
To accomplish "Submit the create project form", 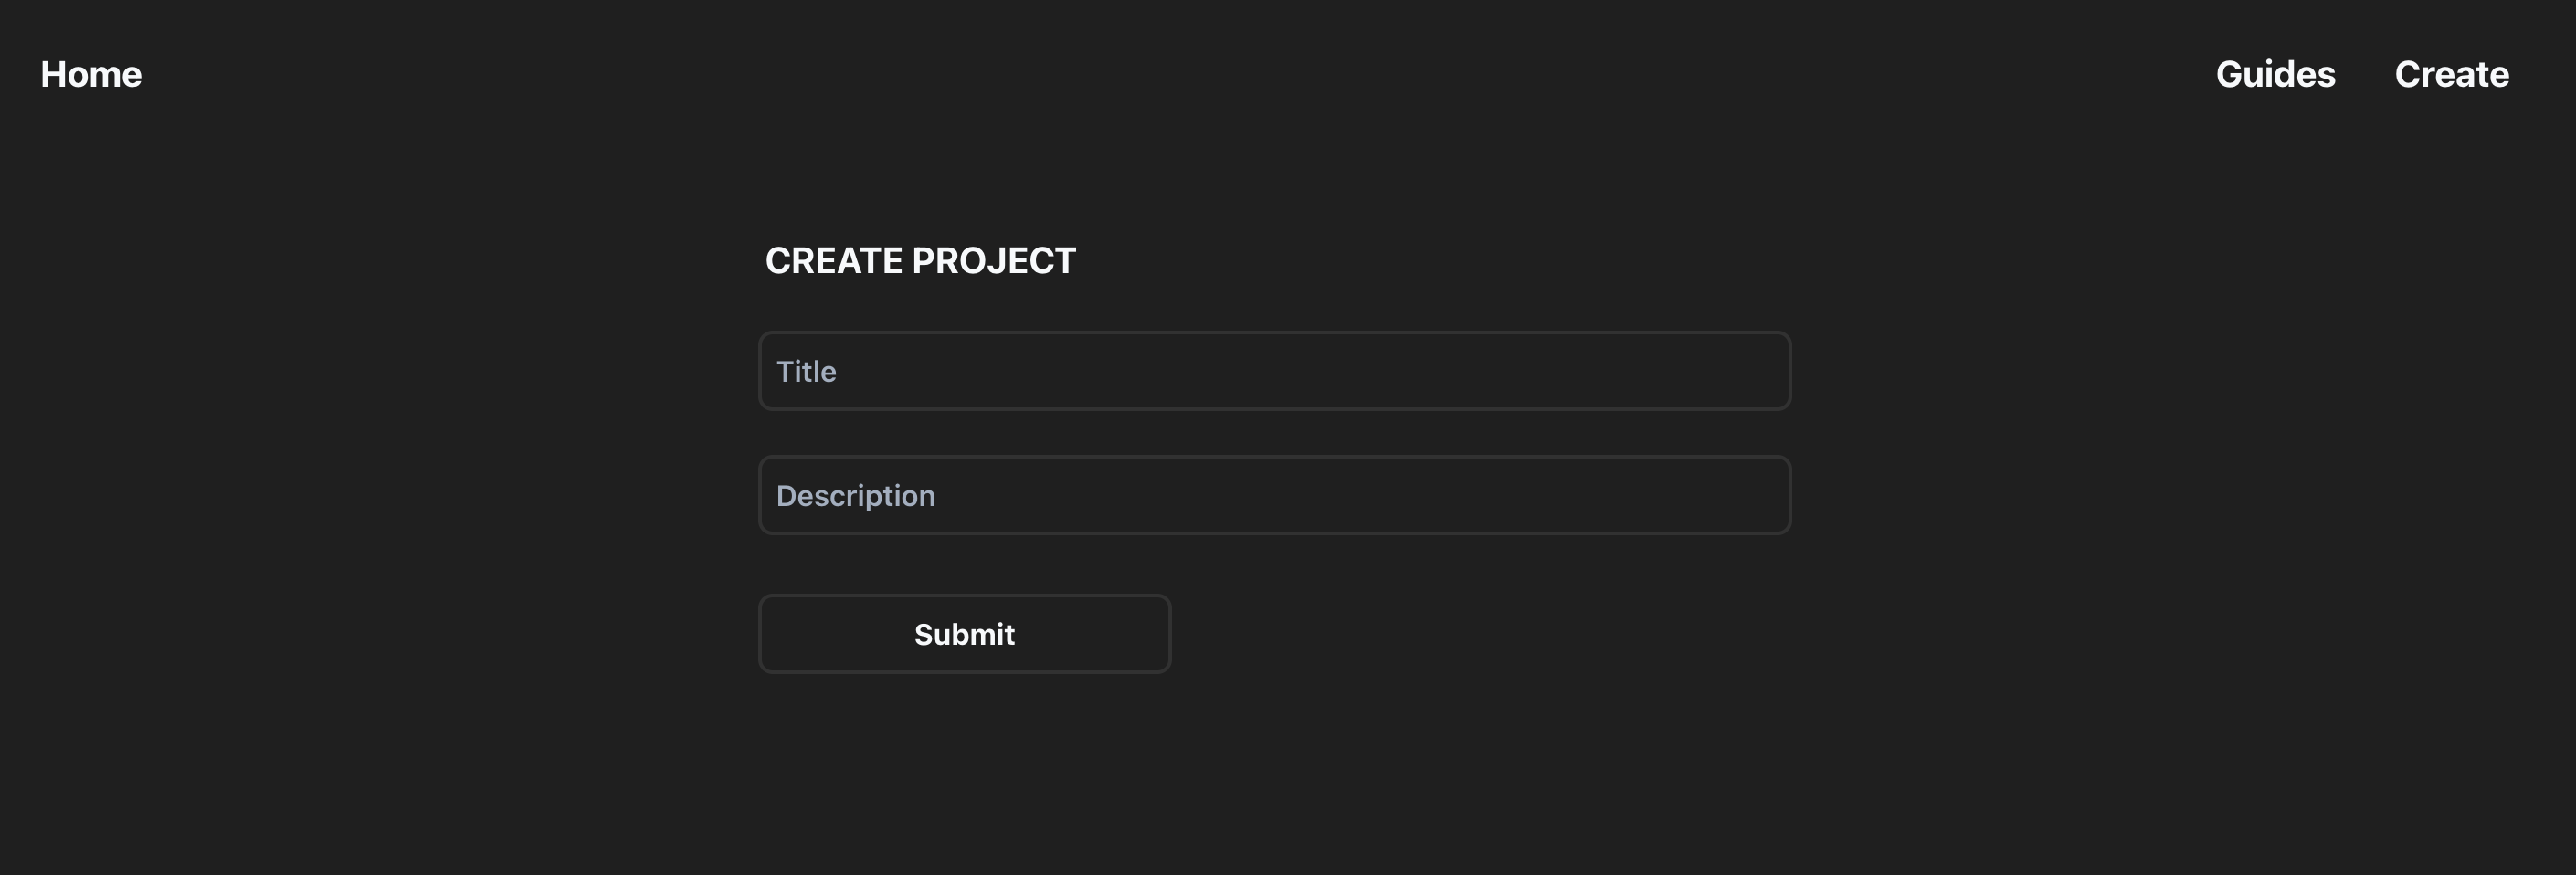I will (964, 634).
